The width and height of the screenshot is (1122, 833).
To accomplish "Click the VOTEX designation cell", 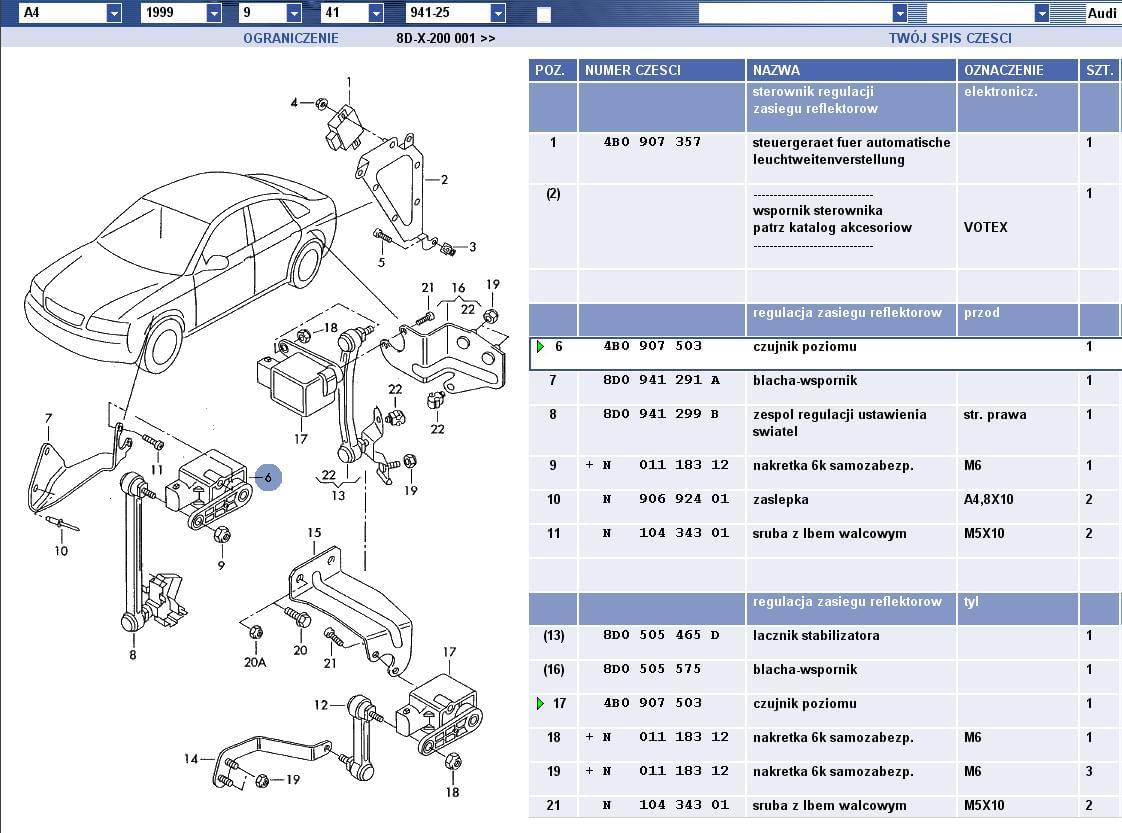I will click(x=985, y=228).
